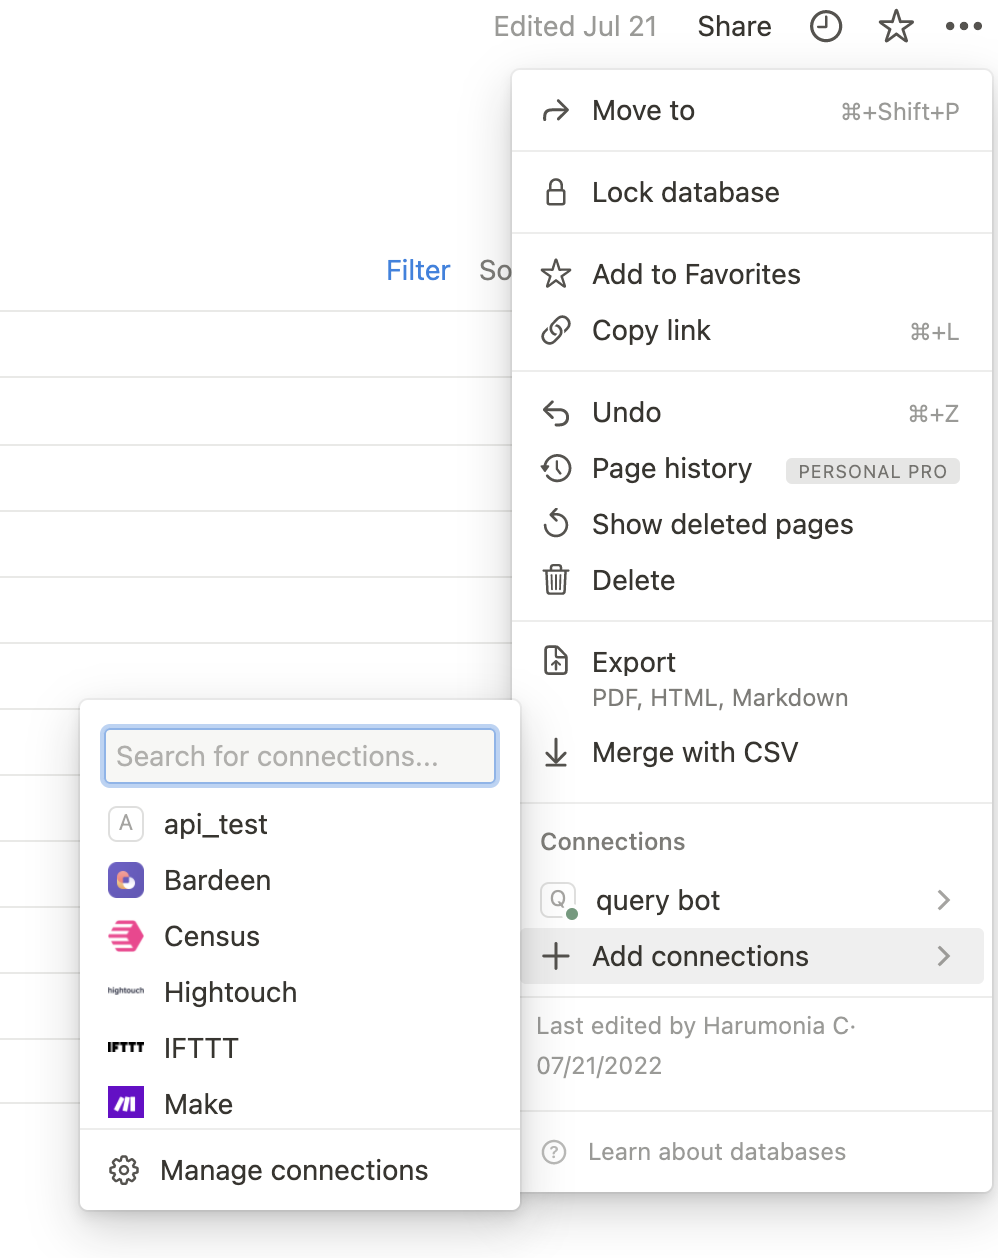Click the Share button
This screenshot has width=998, height=1258.
[x=734, y=27]
